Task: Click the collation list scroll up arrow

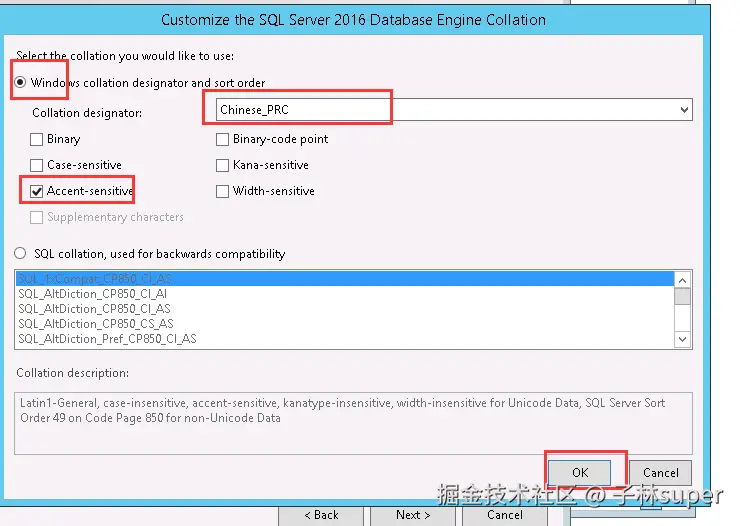Action: tap(682, 280)
